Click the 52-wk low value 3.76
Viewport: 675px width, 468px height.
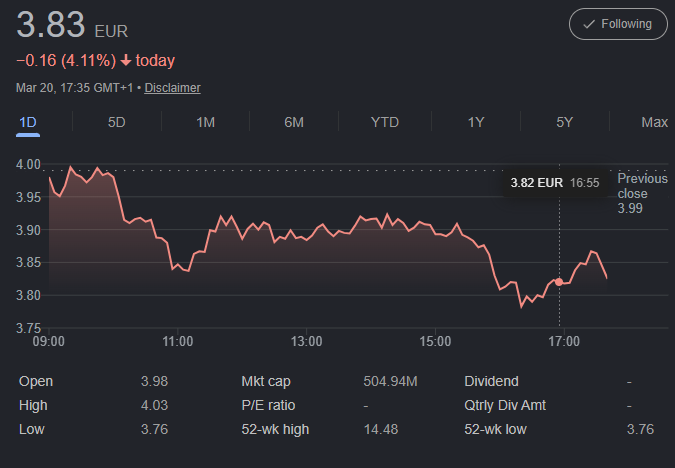pyautogui.click(x=640, y=429)
